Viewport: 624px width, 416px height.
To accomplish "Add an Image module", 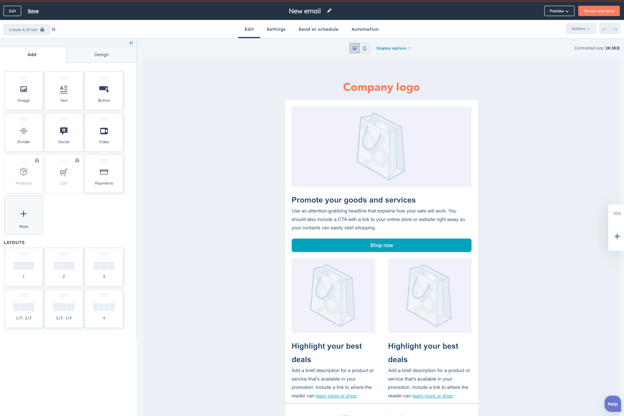I will click(23, 91).
